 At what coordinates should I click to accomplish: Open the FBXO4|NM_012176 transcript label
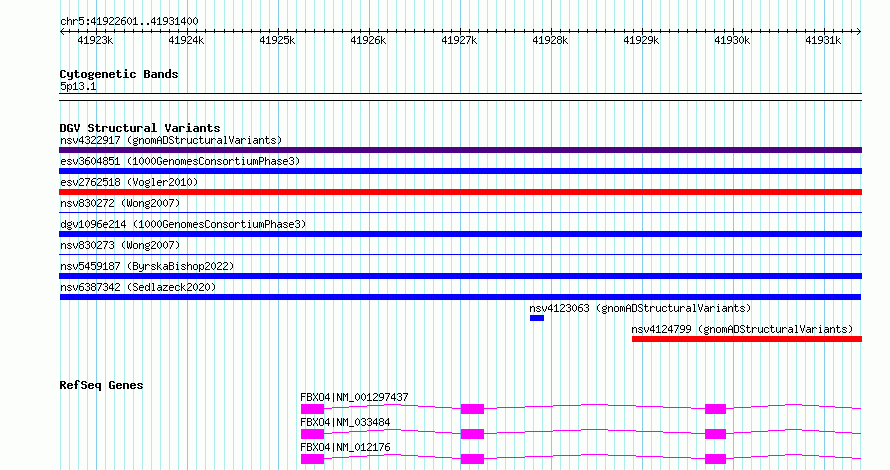(345, 447)
